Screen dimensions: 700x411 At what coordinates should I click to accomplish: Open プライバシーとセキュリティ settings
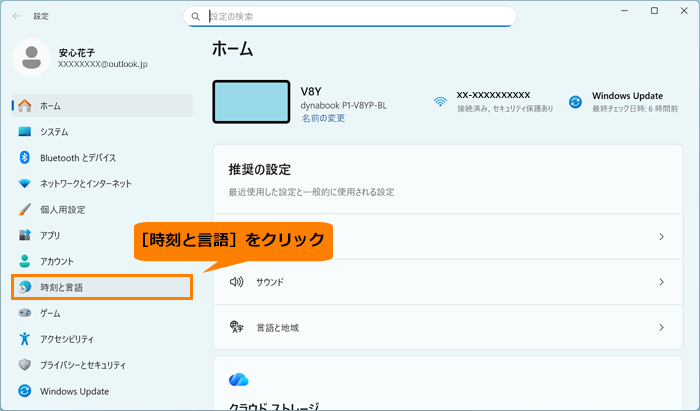(x=102, y=365)
